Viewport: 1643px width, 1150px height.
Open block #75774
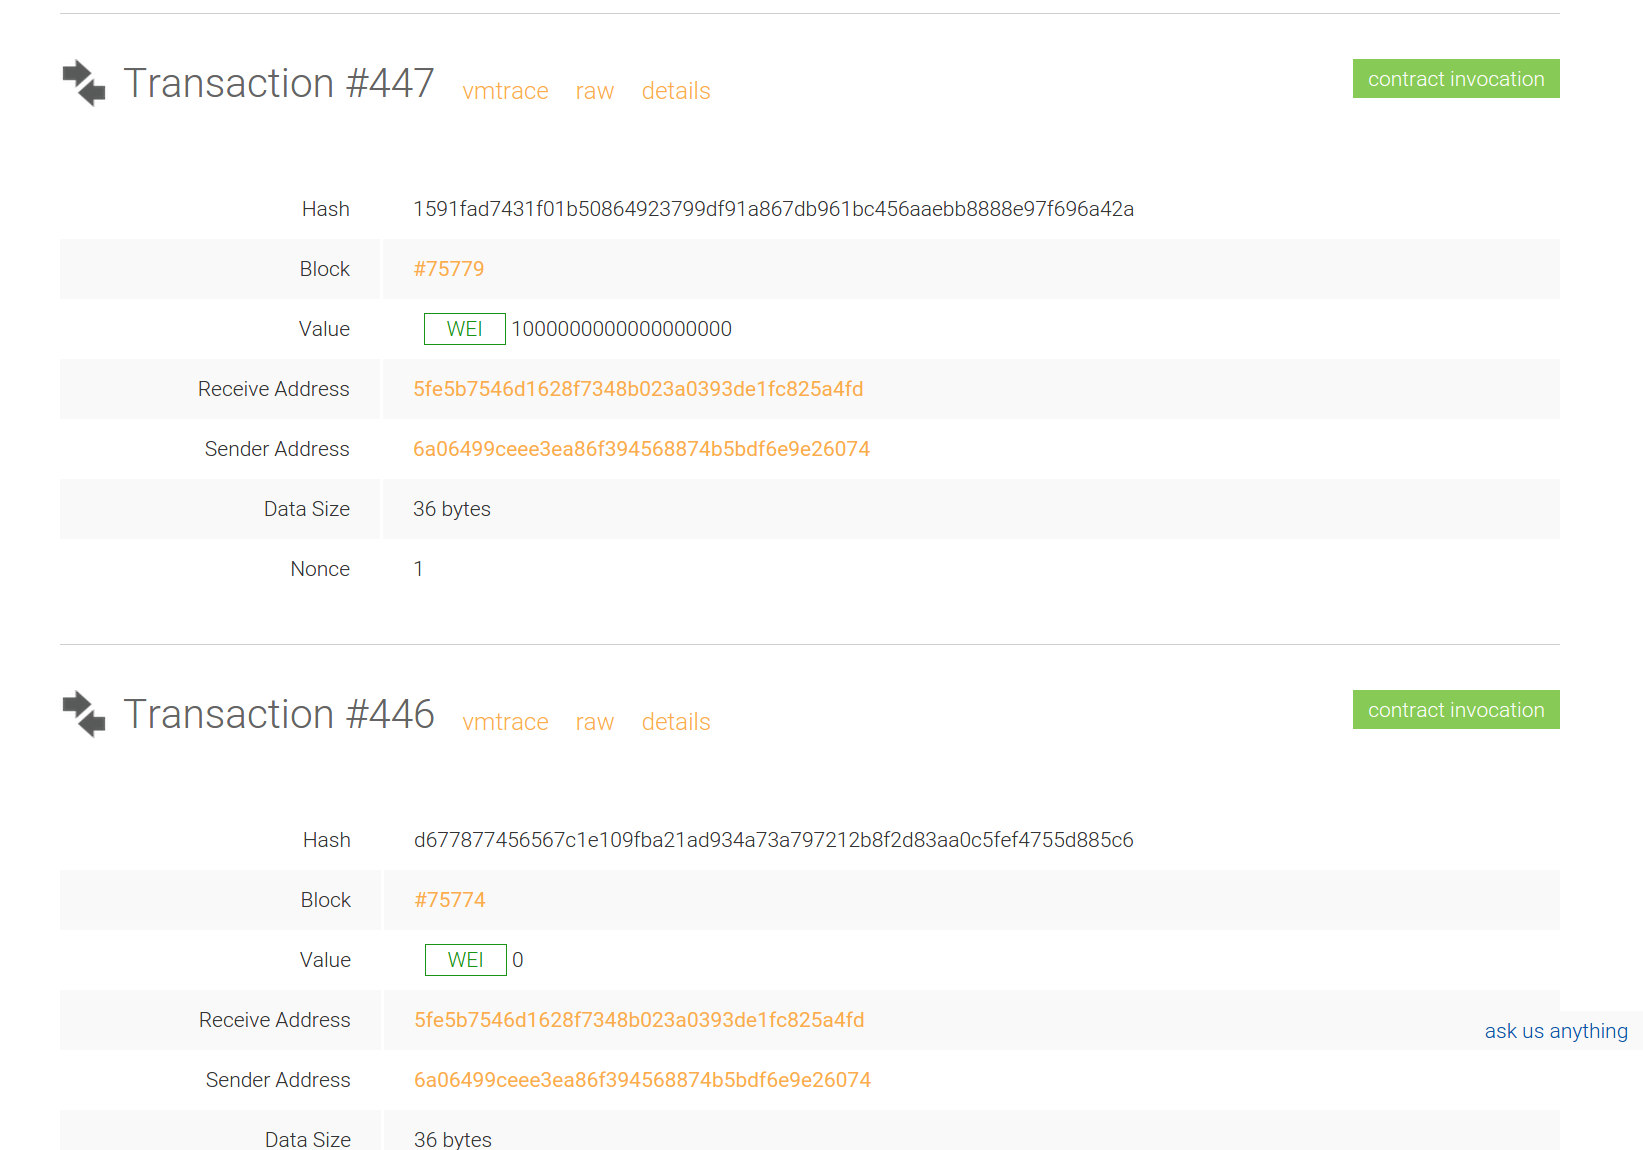449,899
